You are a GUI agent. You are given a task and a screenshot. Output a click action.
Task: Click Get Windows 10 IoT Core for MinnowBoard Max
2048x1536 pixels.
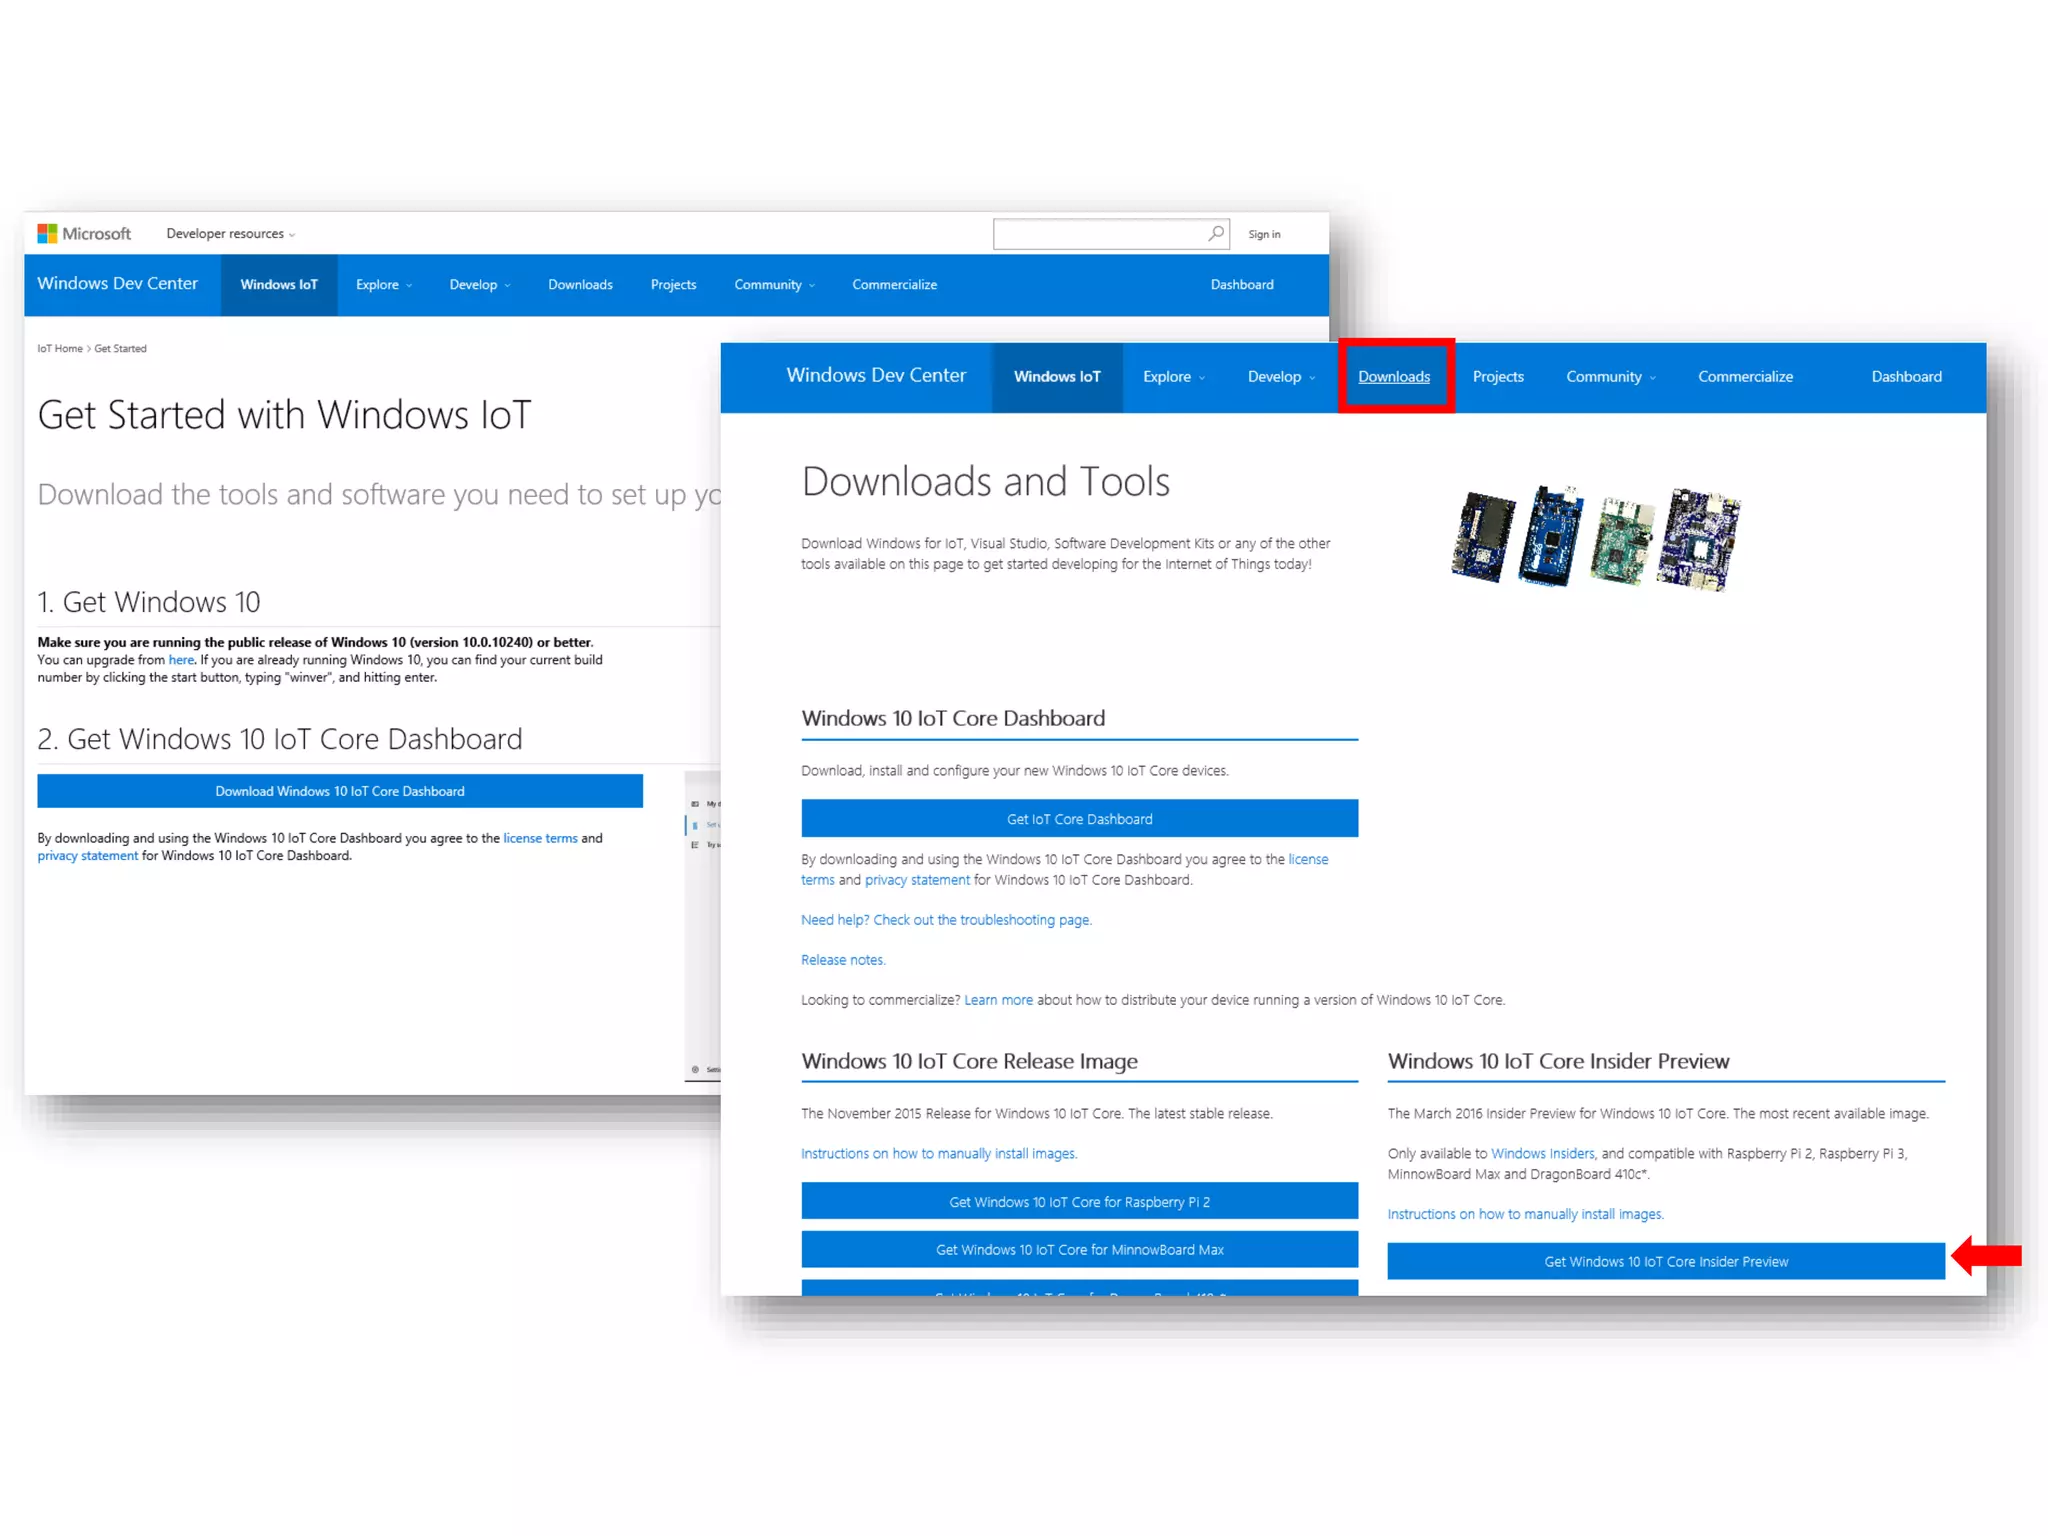1079,1250
